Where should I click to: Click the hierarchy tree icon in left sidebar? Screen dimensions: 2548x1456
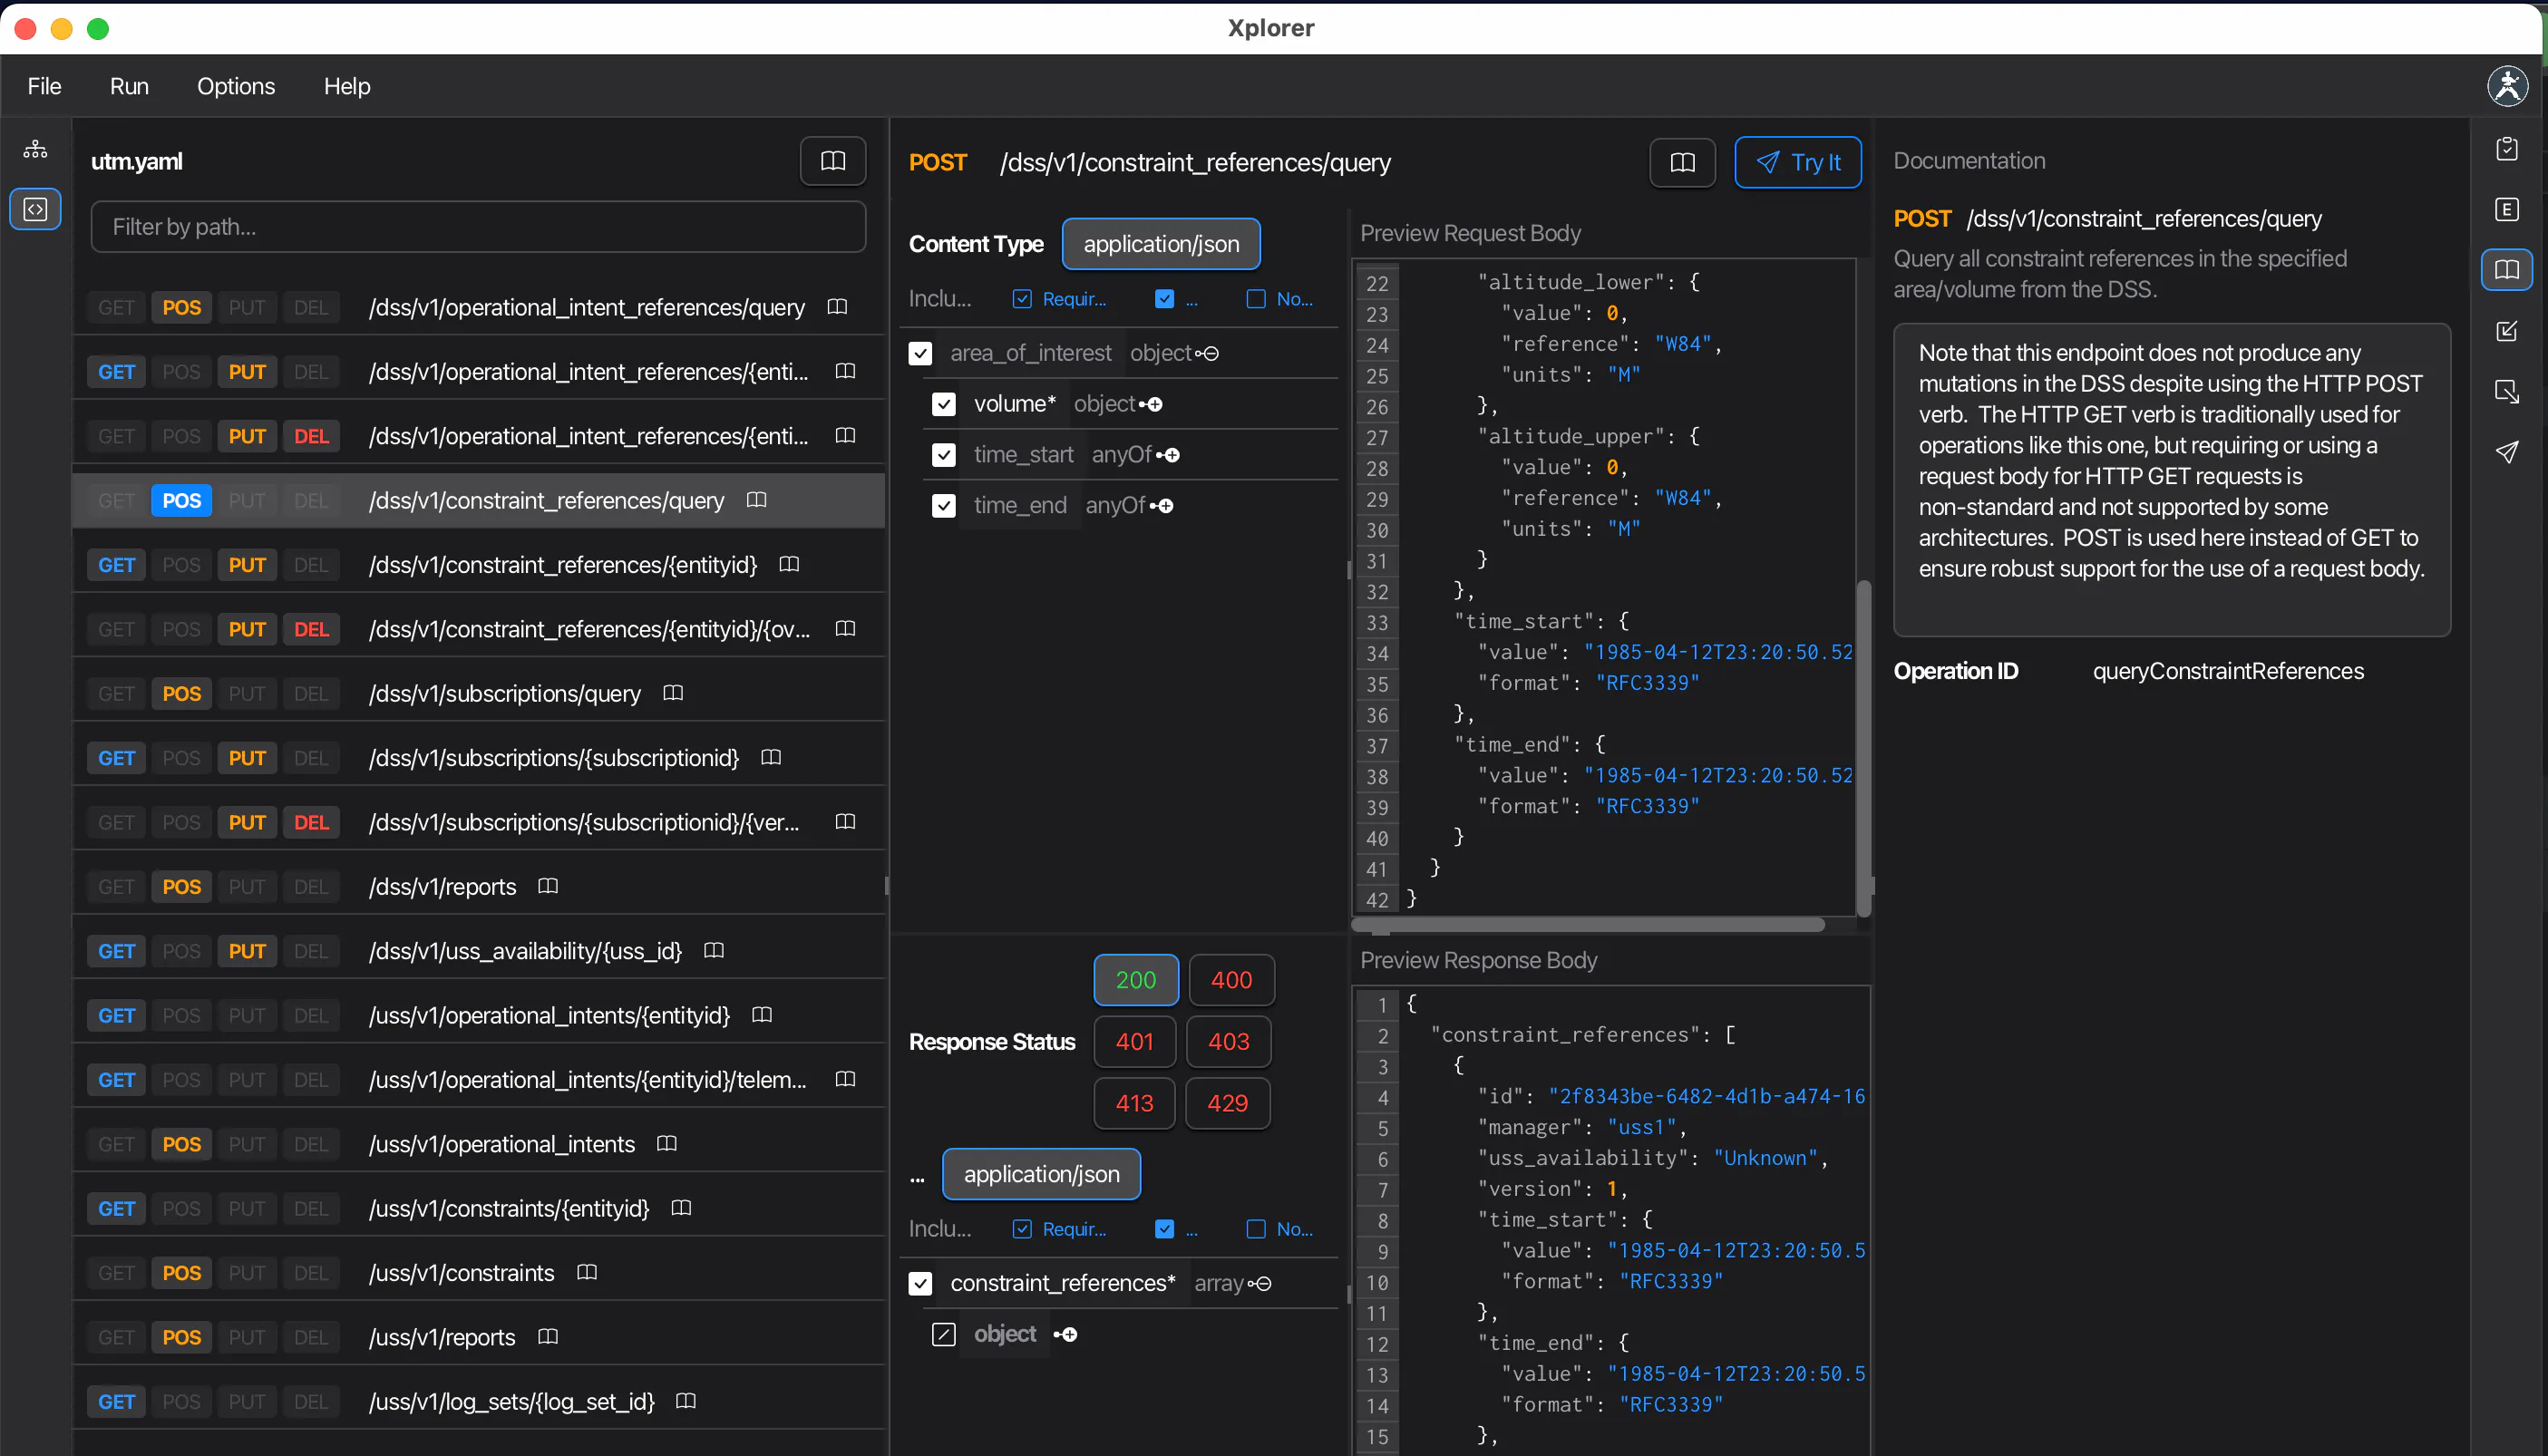35,149
